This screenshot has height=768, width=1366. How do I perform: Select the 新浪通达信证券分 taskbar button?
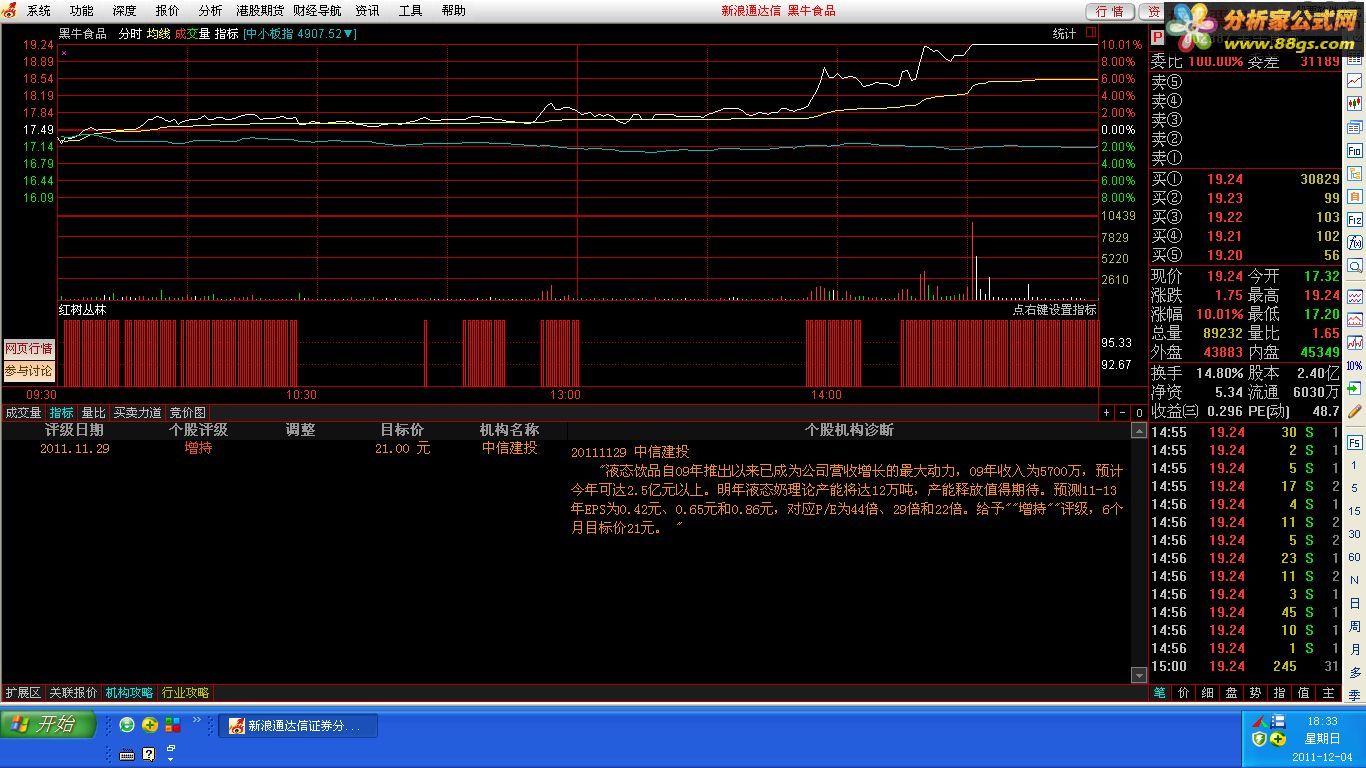298,726
